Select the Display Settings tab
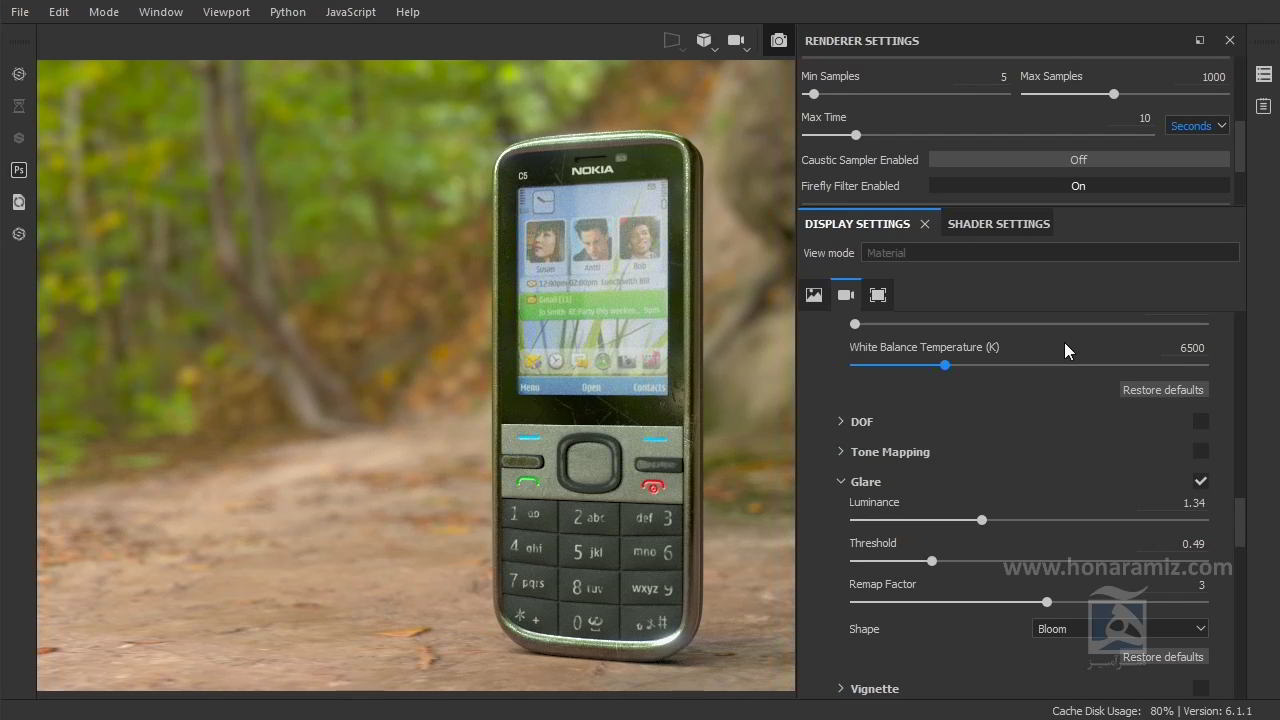1280x720 pixels. (858, 224)
